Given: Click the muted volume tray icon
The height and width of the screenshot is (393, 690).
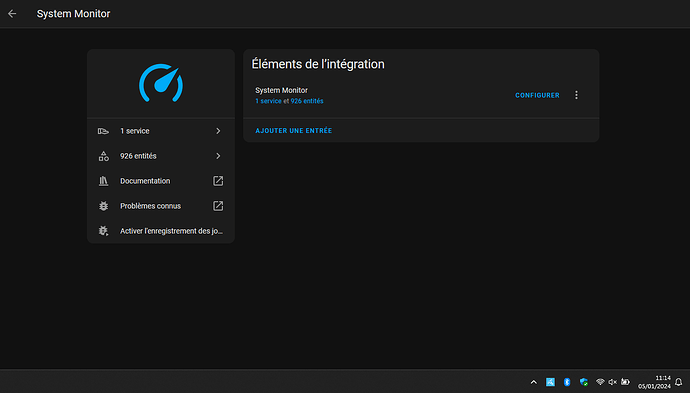Looking at the screenshot, I should (x=613, y=382).
